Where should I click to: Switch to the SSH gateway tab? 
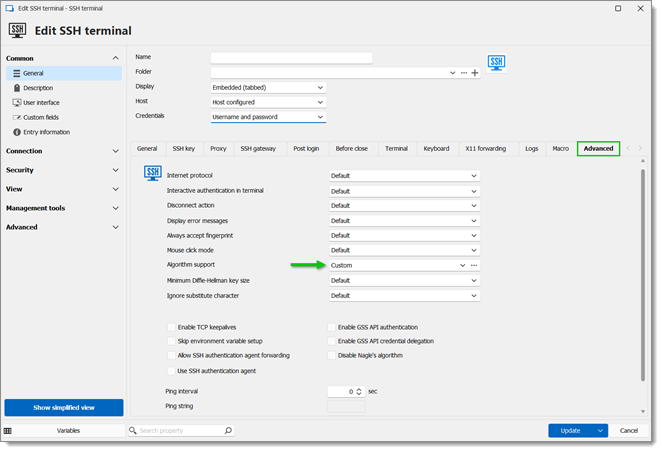click(x=258, y=149)
